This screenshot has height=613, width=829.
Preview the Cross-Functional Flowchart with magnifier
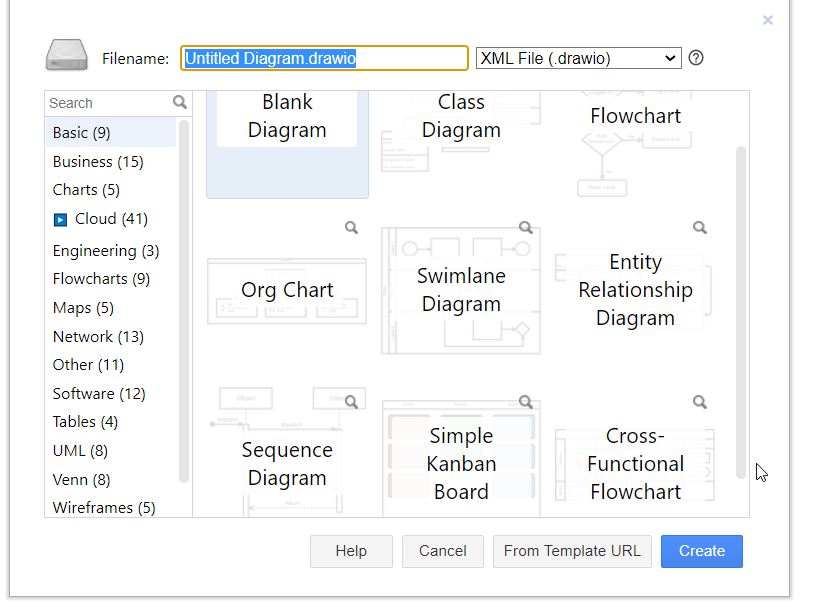coord(699,402)
